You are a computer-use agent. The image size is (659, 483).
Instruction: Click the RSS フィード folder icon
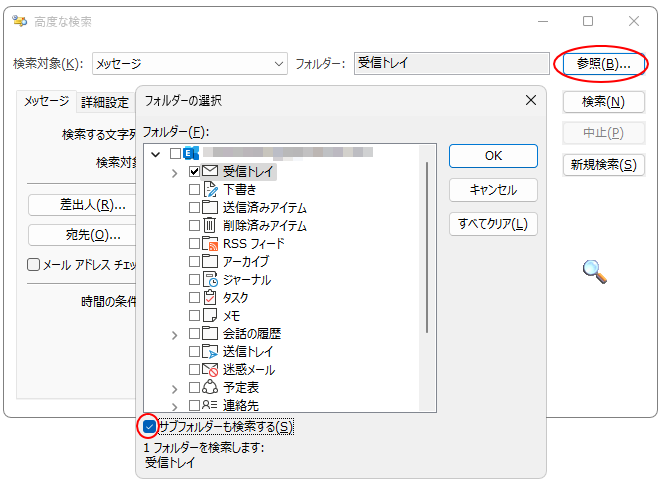pos(210,243)
